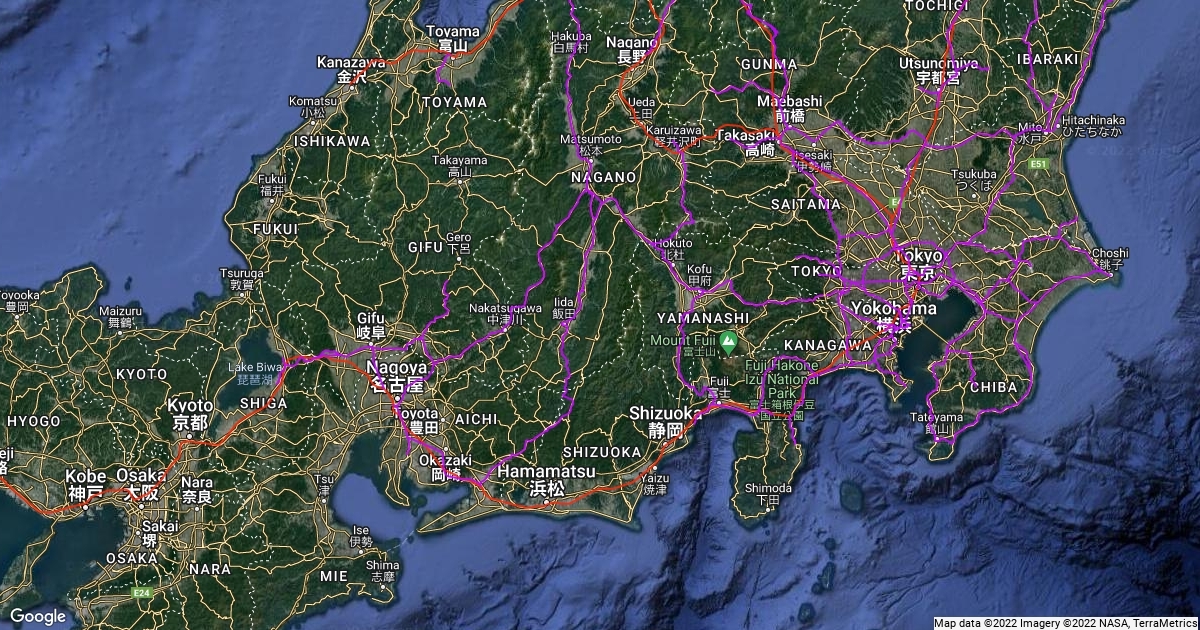Screen dimensions: 1200x630
Task: Select the Tokyo city label
Action: (919, 256)
